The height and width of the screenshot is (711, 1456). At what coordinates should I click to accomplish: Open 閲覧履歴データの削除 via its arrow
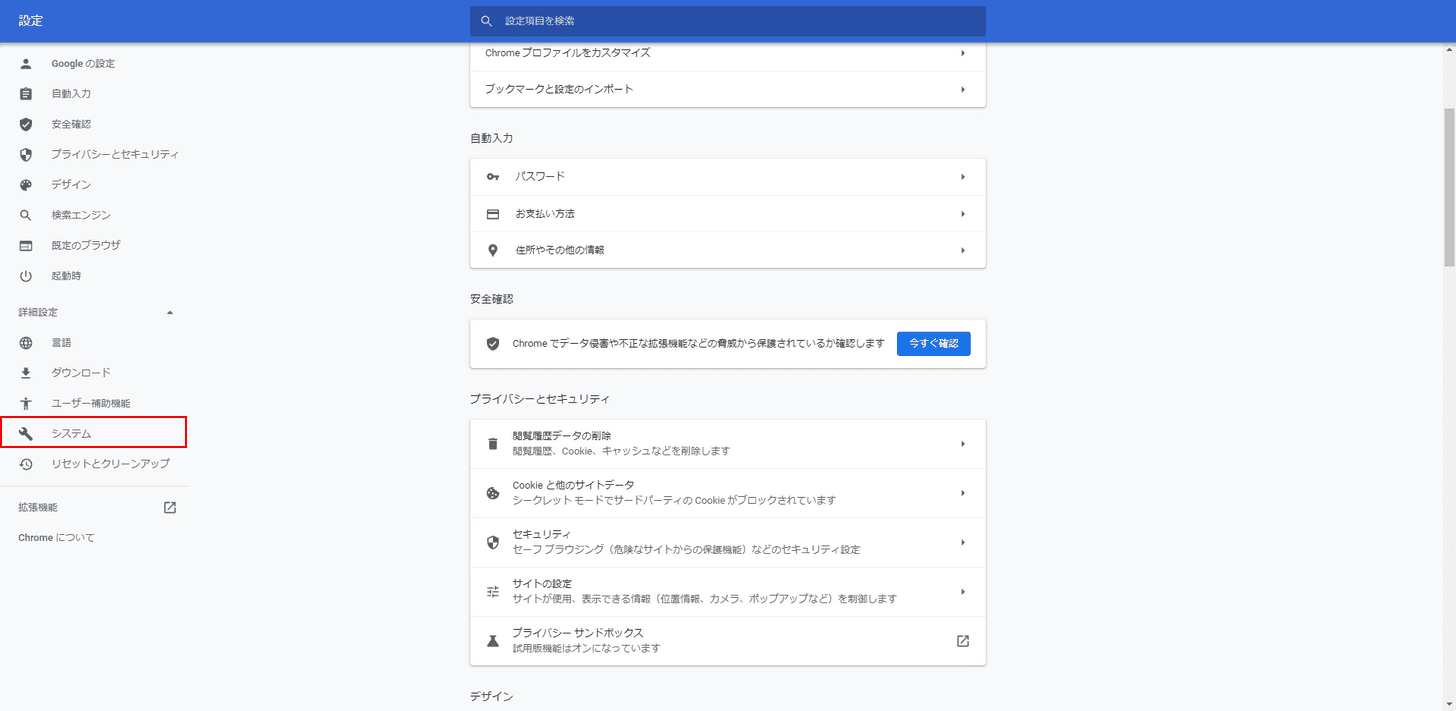(x=963, y=443)
